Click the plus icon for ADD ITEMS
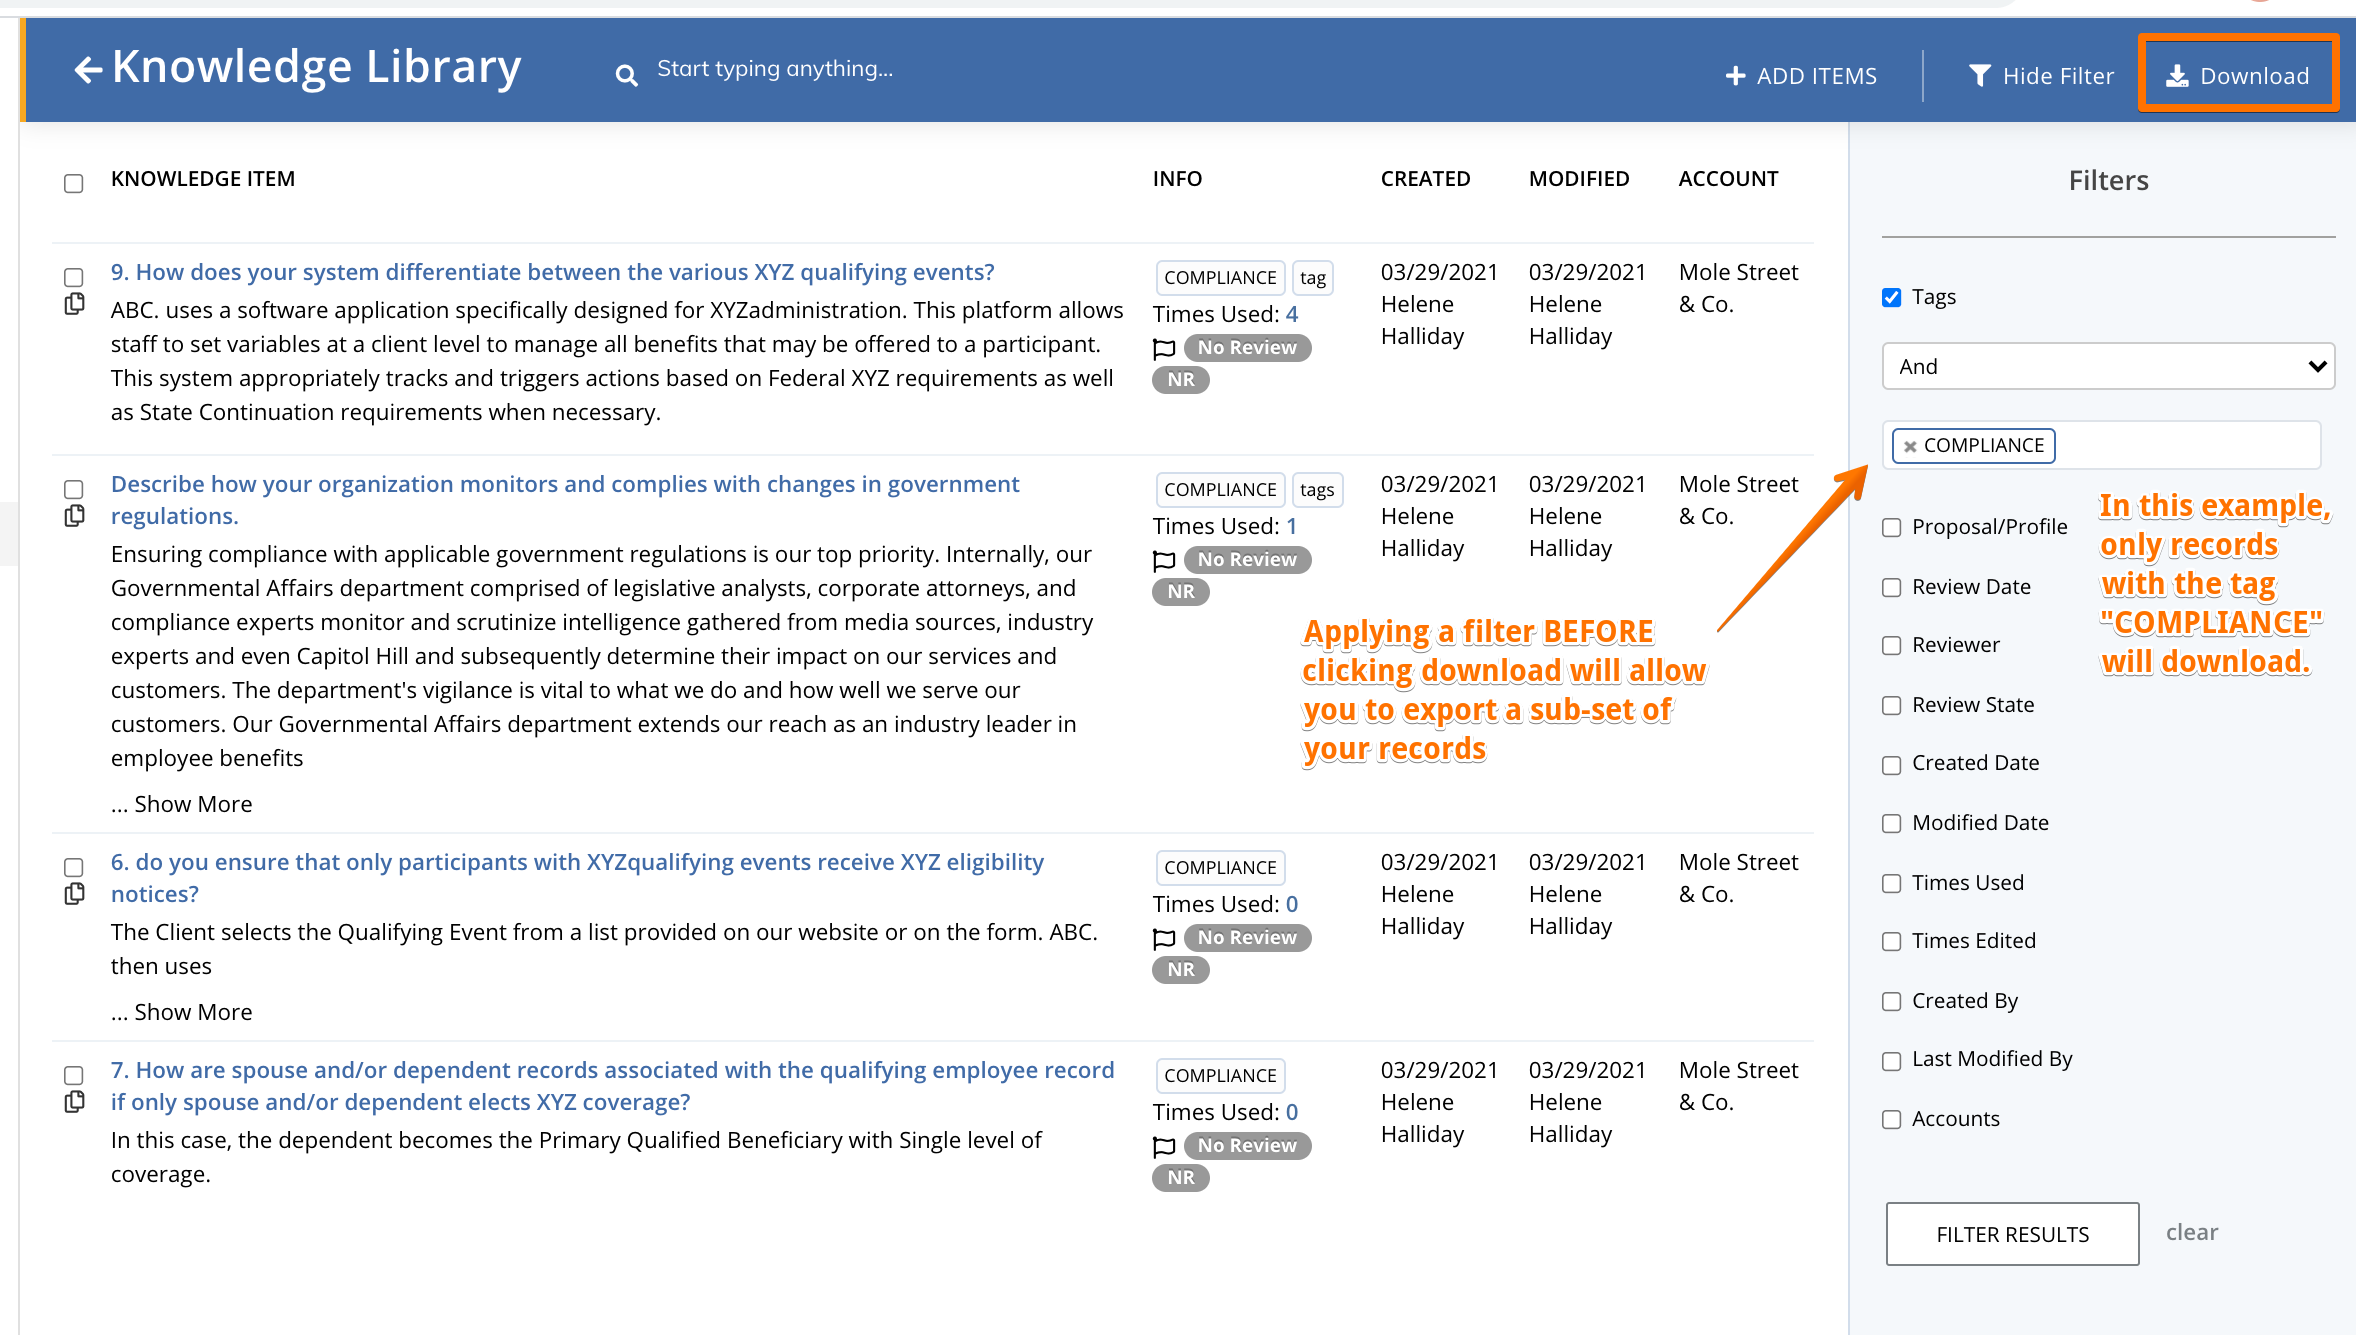The image size is (2356, 1335). (1735, 76)
